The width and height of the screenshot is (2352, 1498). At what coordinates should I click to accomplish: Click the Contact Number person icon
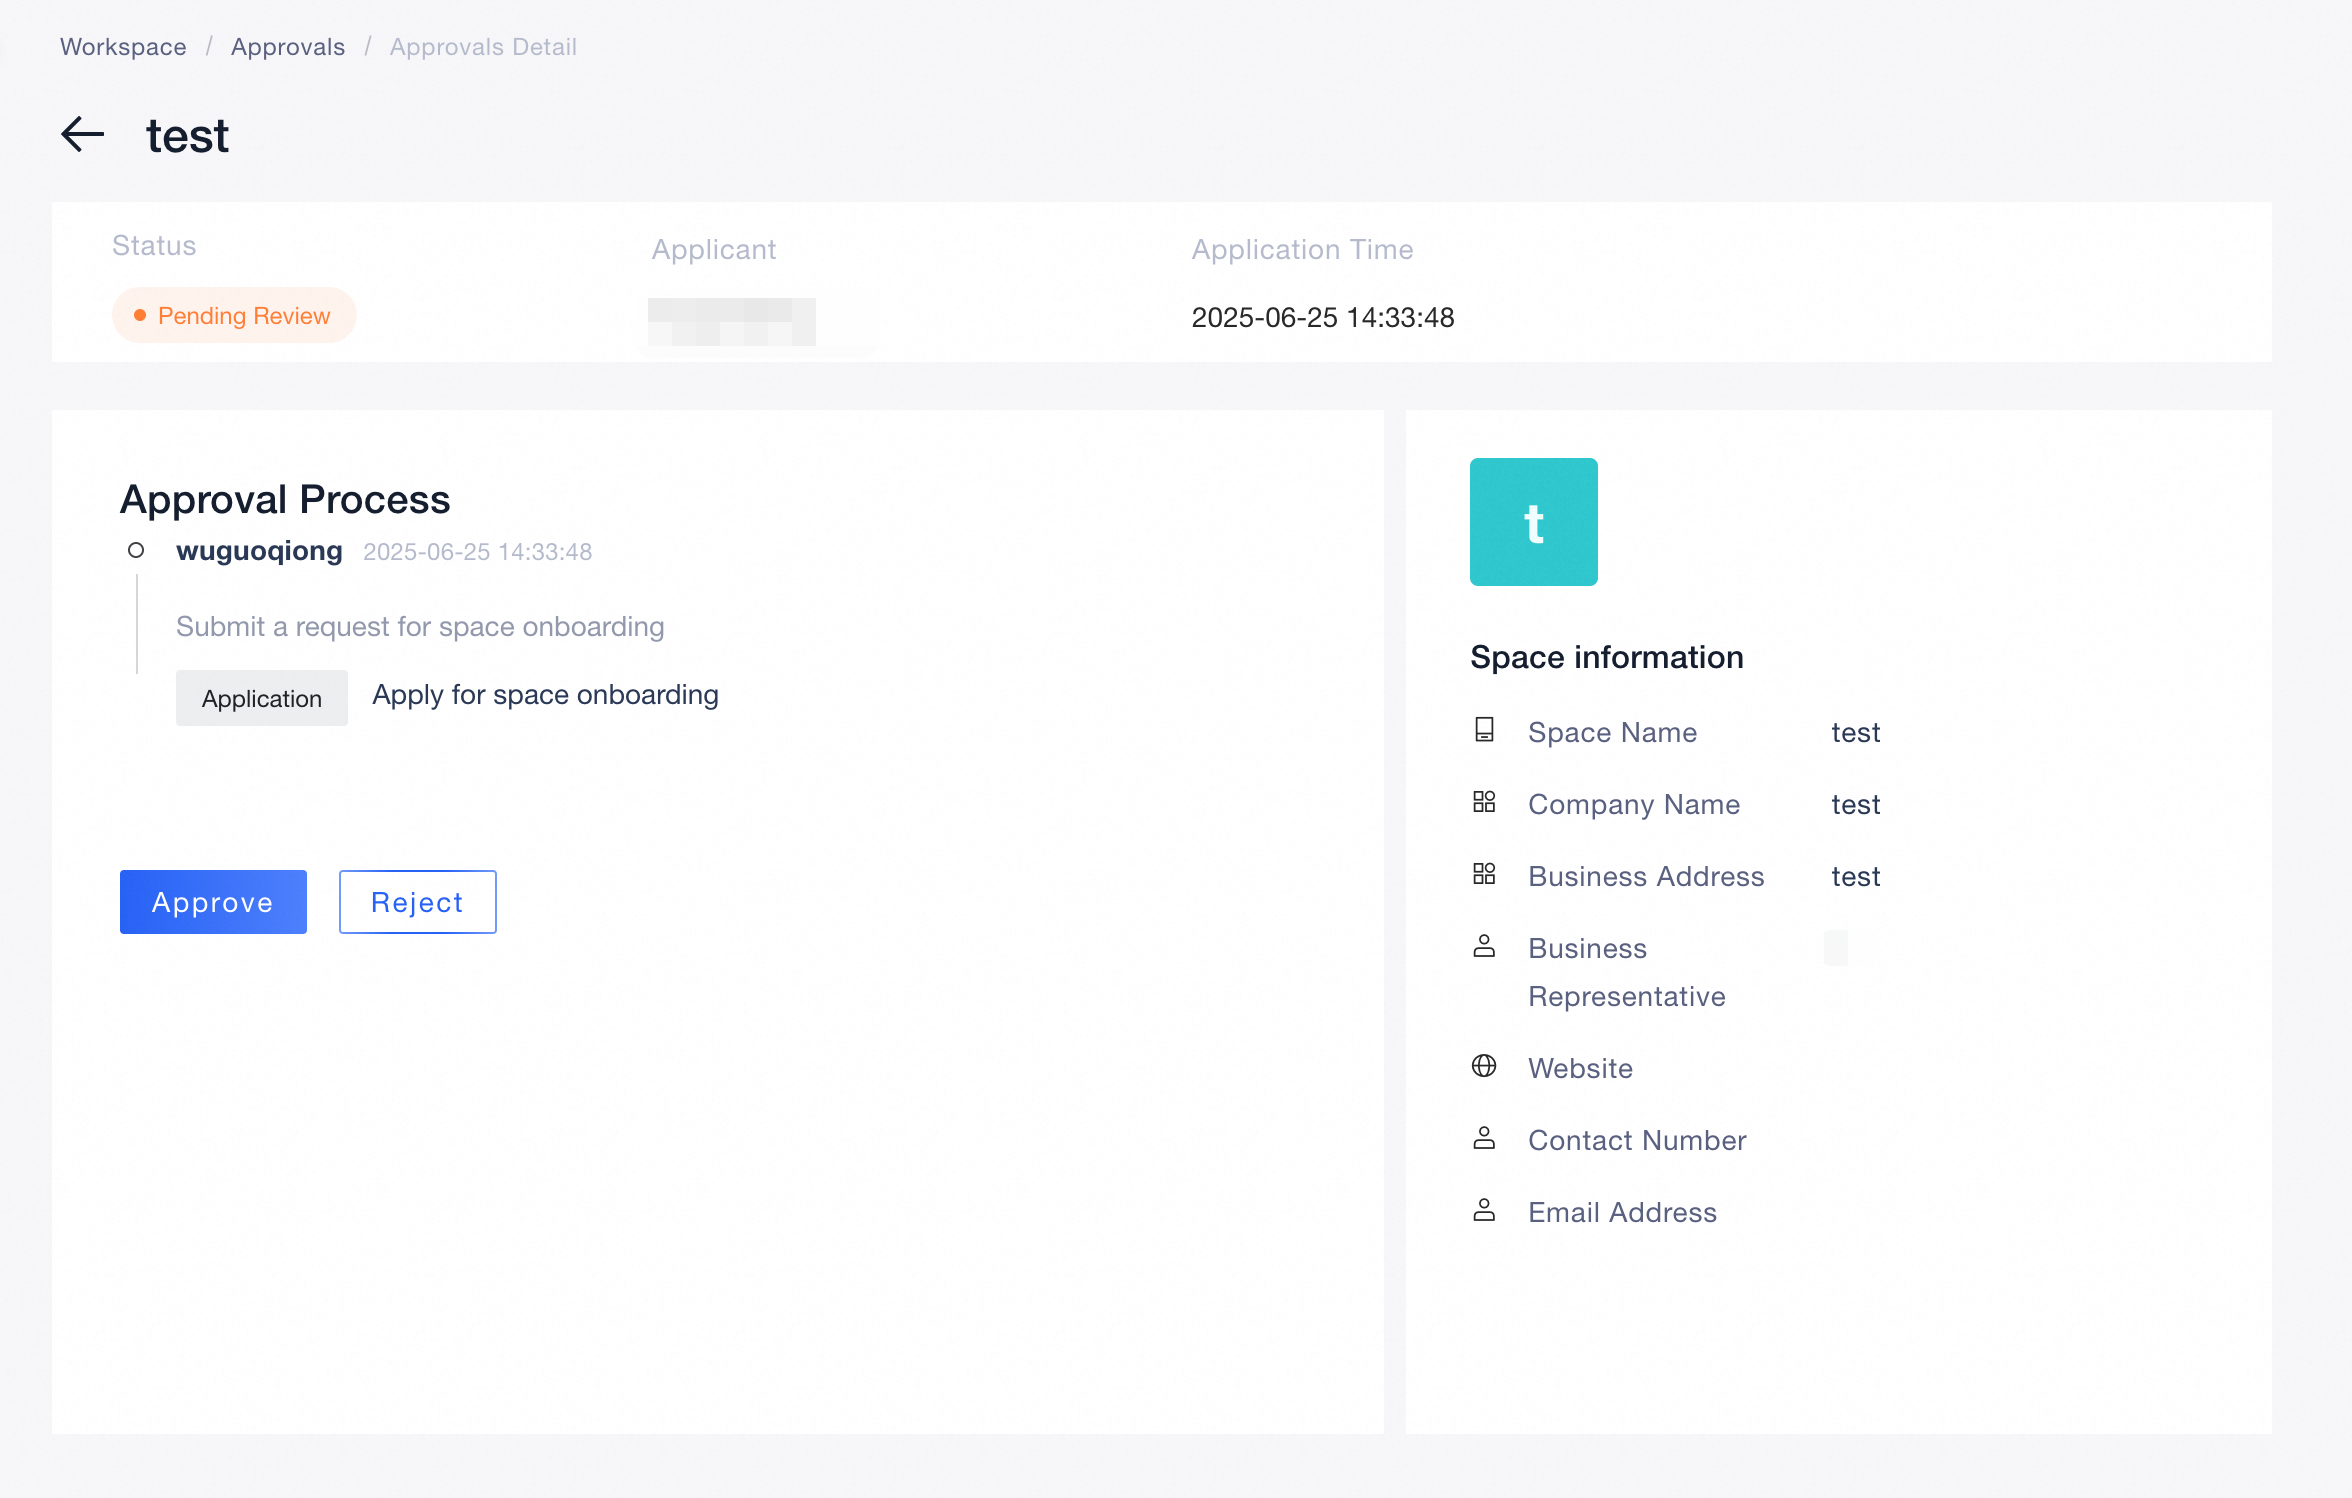pyautogui.click(x=1484, y=1138)
